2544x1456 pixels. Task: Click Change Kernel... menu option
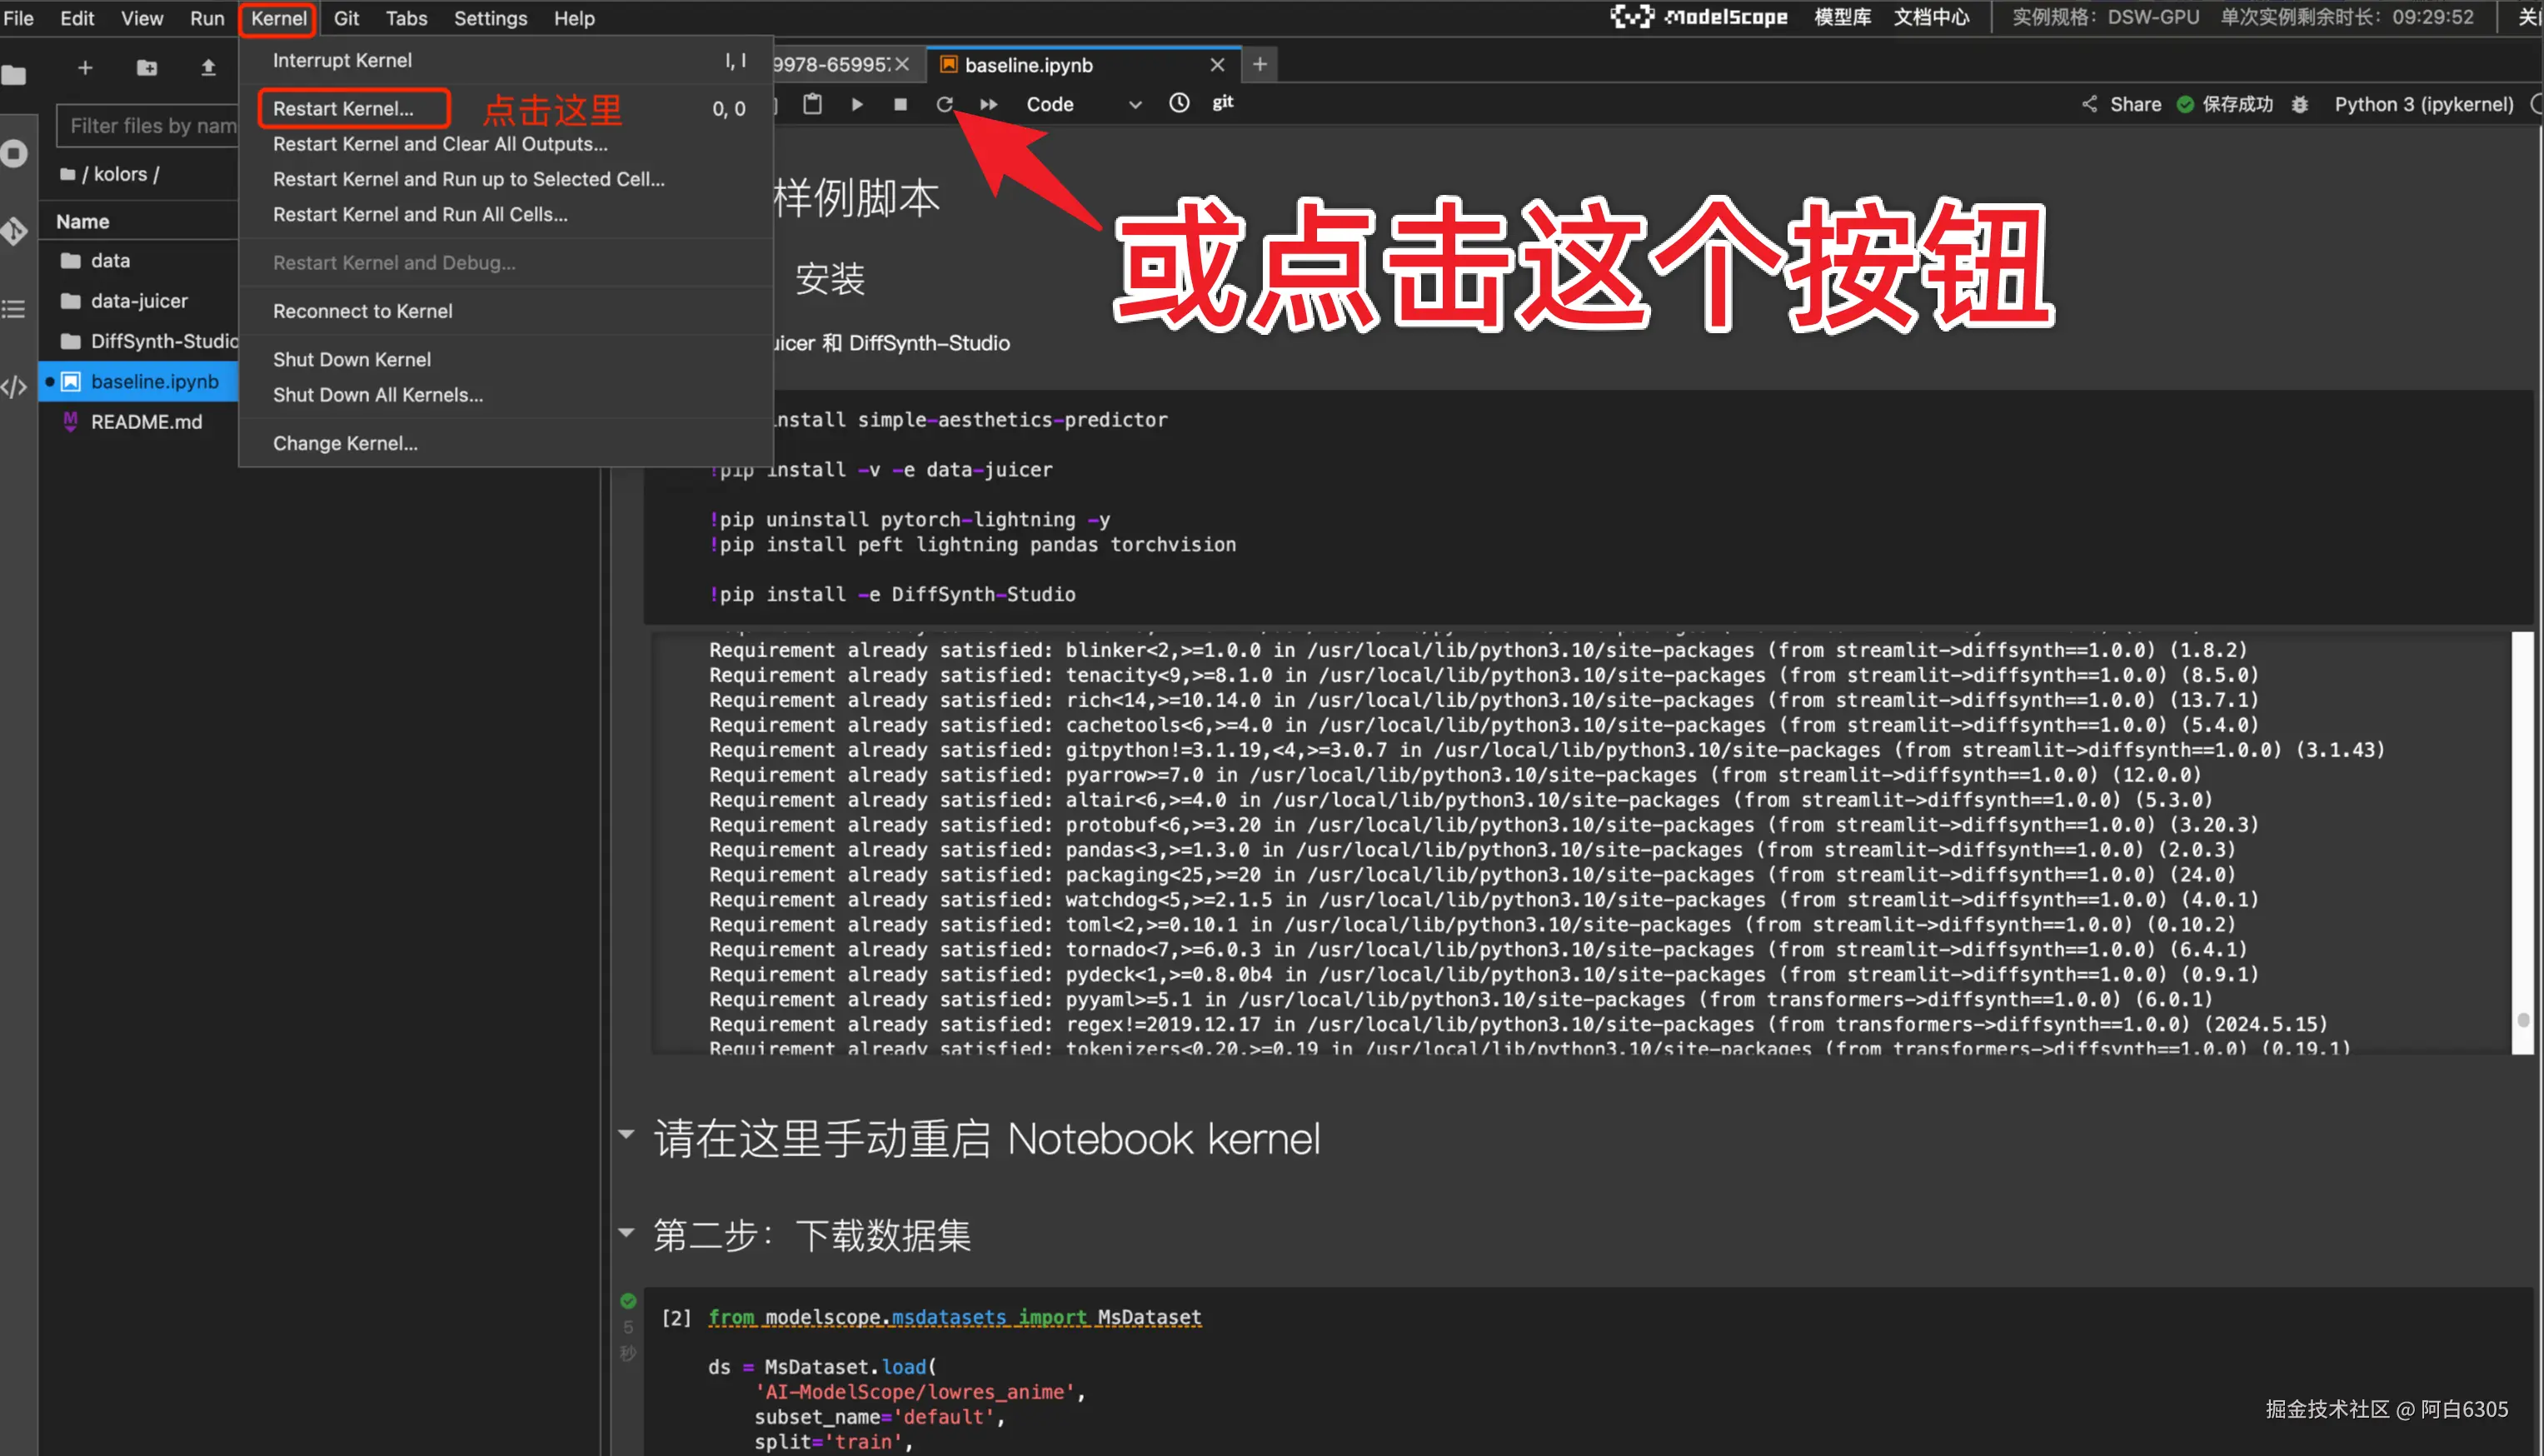click(345, 443)
